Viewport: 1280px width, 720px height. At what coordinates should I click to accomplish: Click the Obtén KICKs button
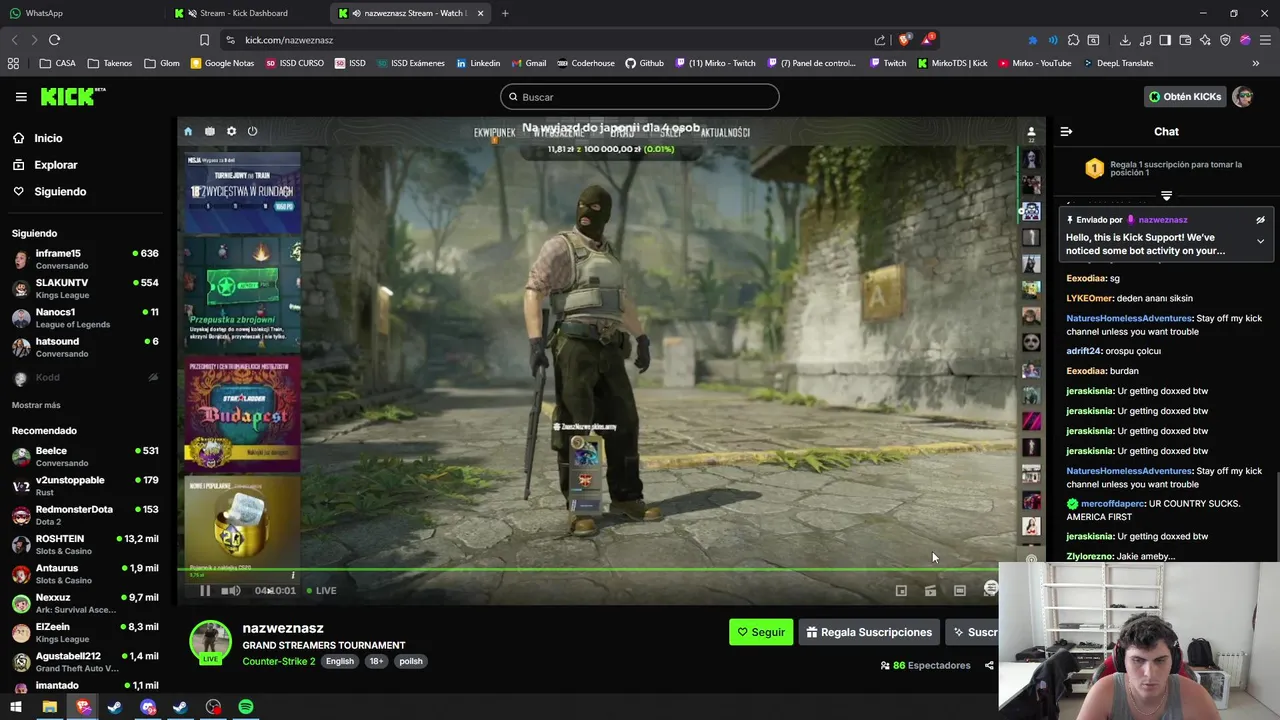click(1185, 97)
